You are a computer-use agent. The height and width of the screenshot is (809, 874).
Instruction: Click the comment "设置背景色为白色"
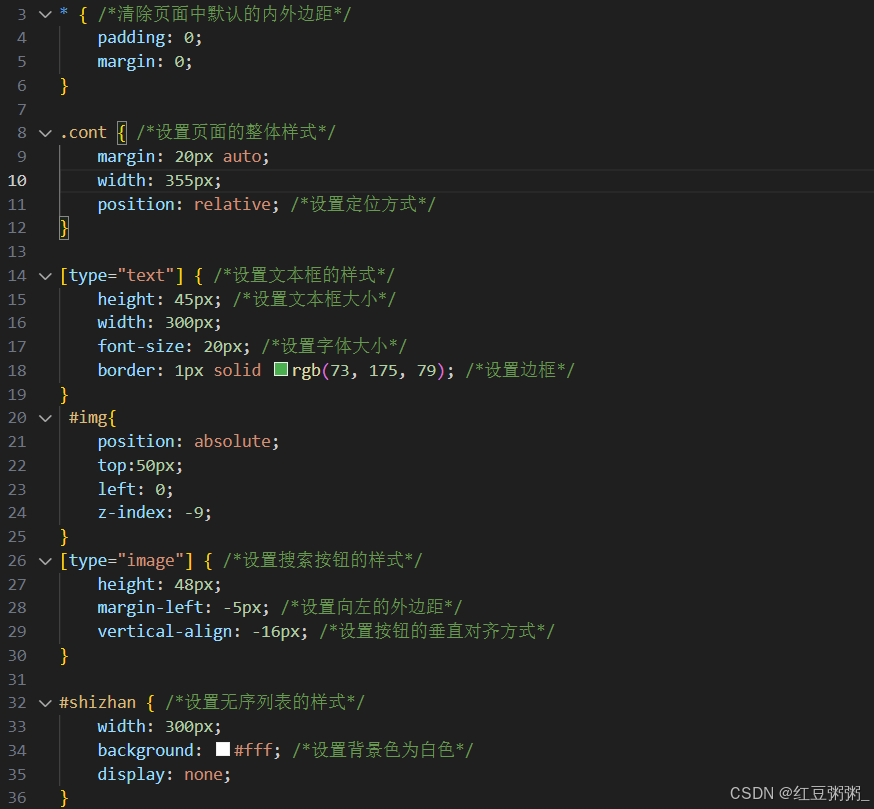coord(383,750)
